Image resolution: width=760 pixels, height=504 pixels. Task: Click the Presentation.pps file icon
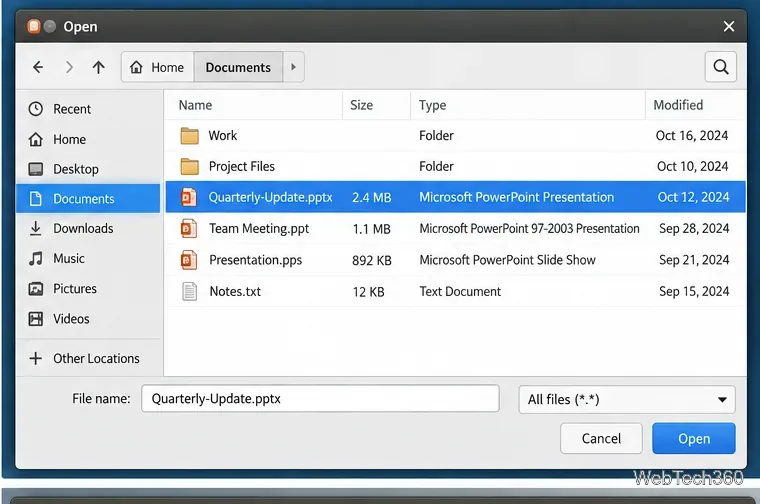(189, 260)
